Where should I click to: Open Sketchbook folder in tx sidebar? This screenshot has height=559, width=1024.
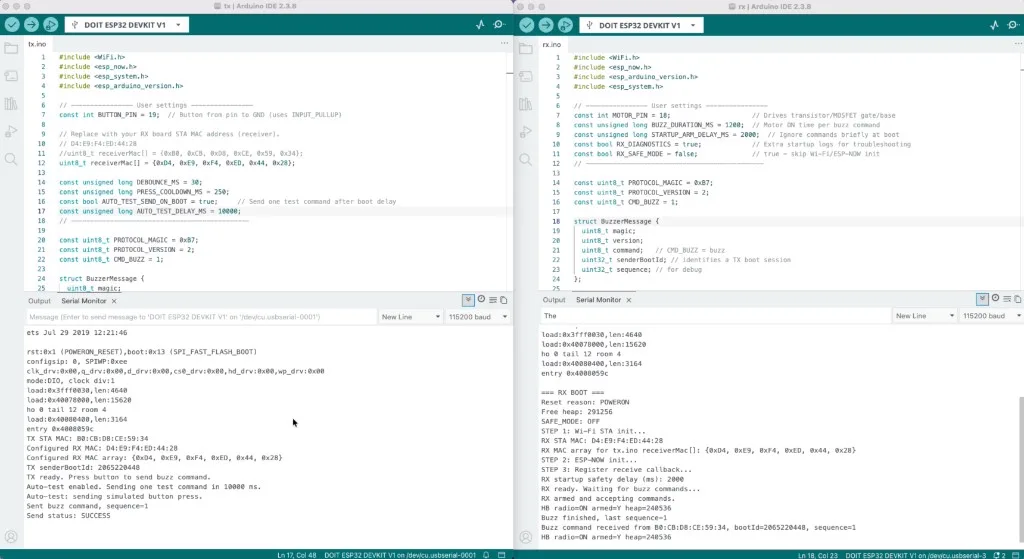[x=11, y=48]
